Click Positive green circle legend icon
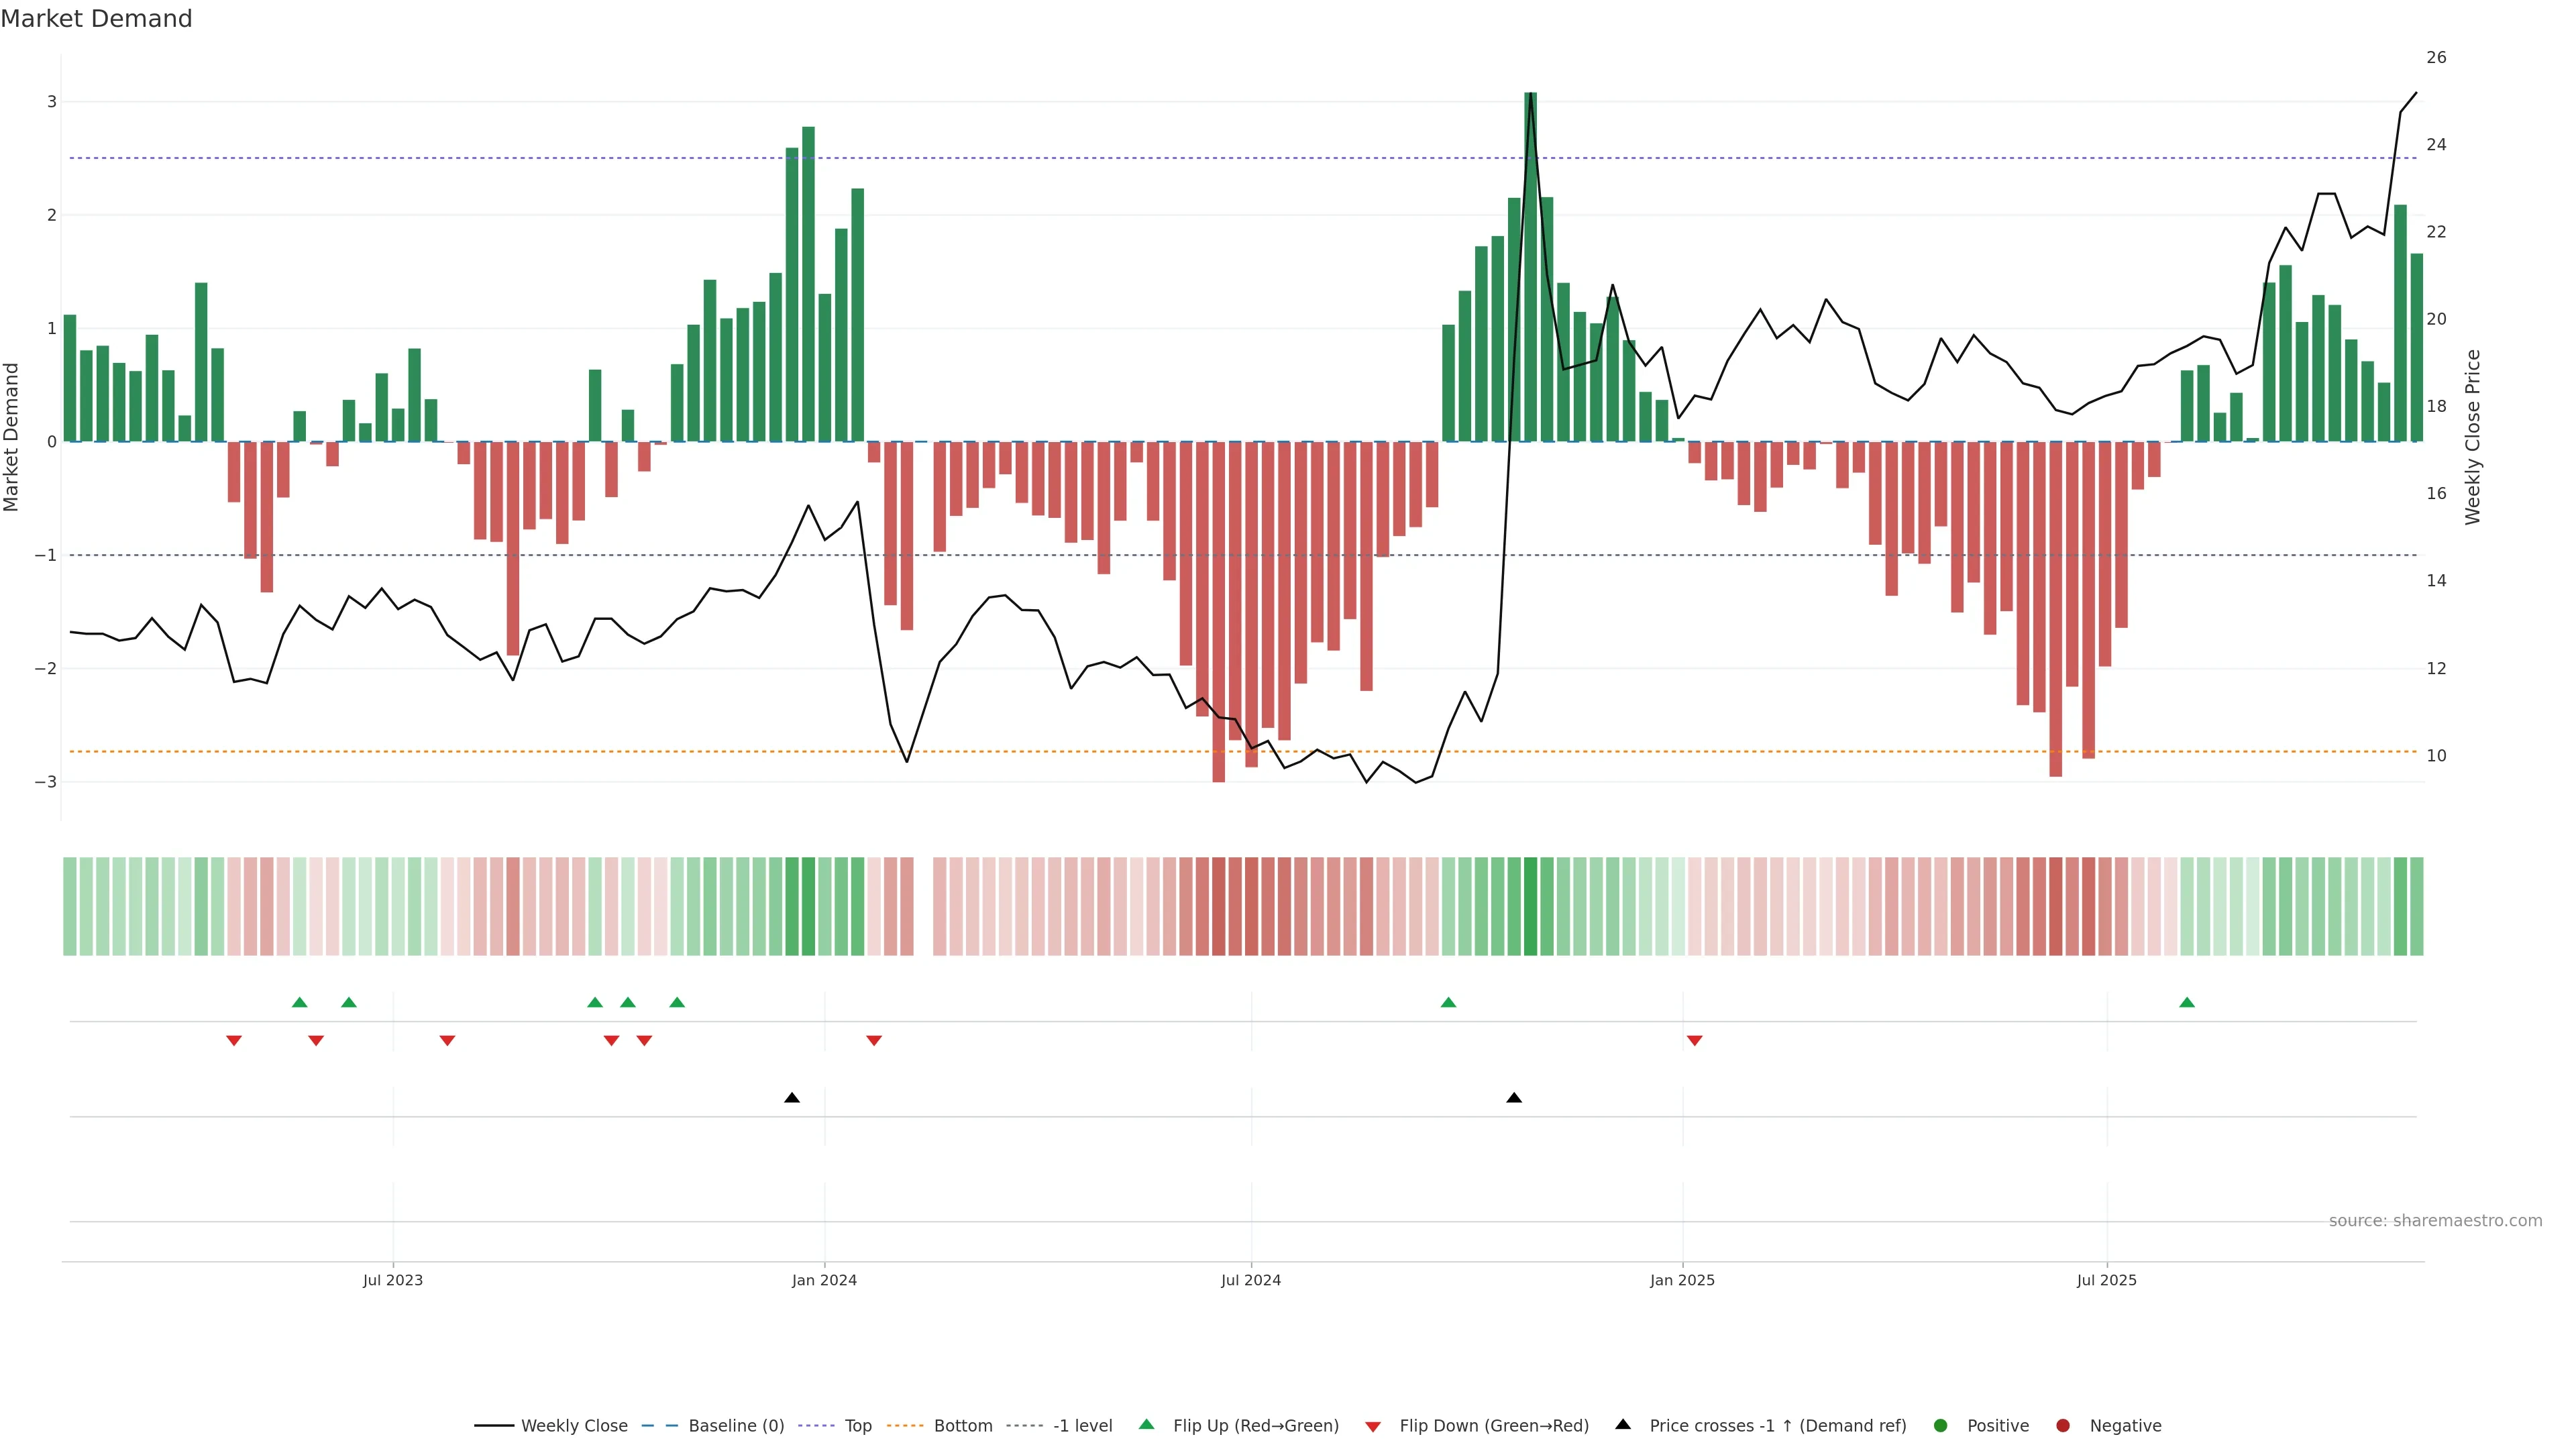The height and width of the screenshot is (1449, 2576). pyautogui.click(x=1941, y=1425)
